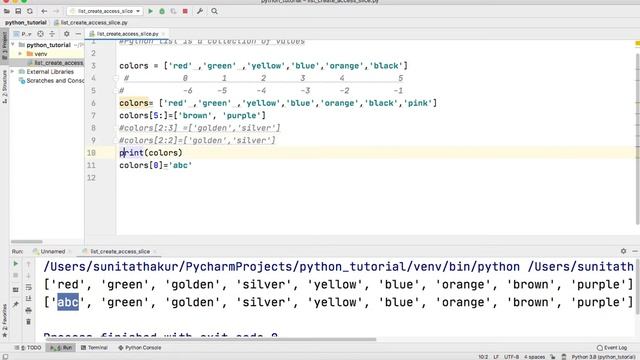Change the Python 3.8 interpreter in the status bar
640x360 pixels.
click(603, 357)
